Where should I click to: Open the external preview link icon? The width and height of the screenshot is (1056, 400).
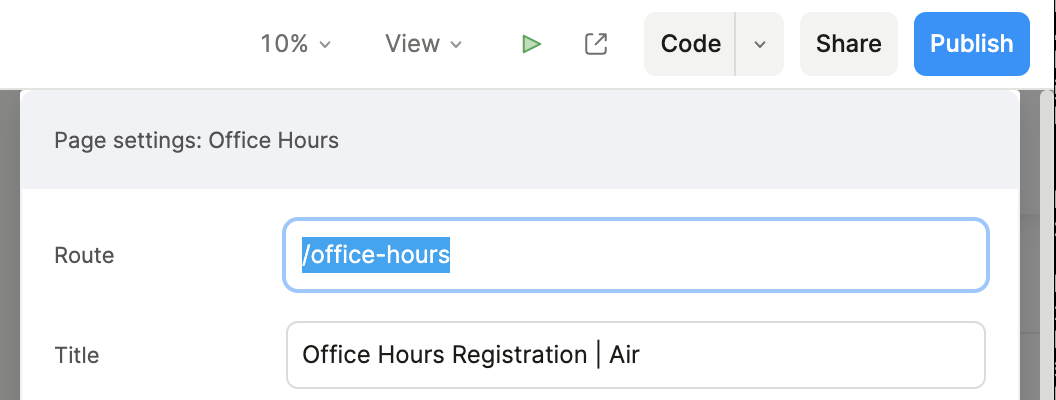point(596,44)
